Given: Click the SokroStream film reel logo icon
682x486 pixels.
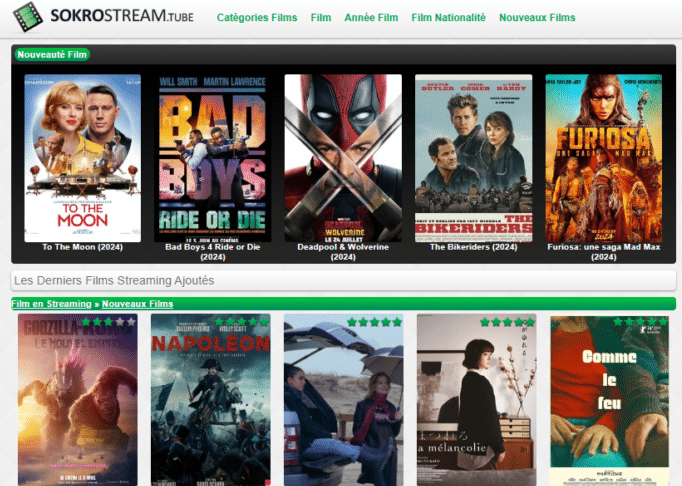Looking at the screenshot, I should coord(28,17).
